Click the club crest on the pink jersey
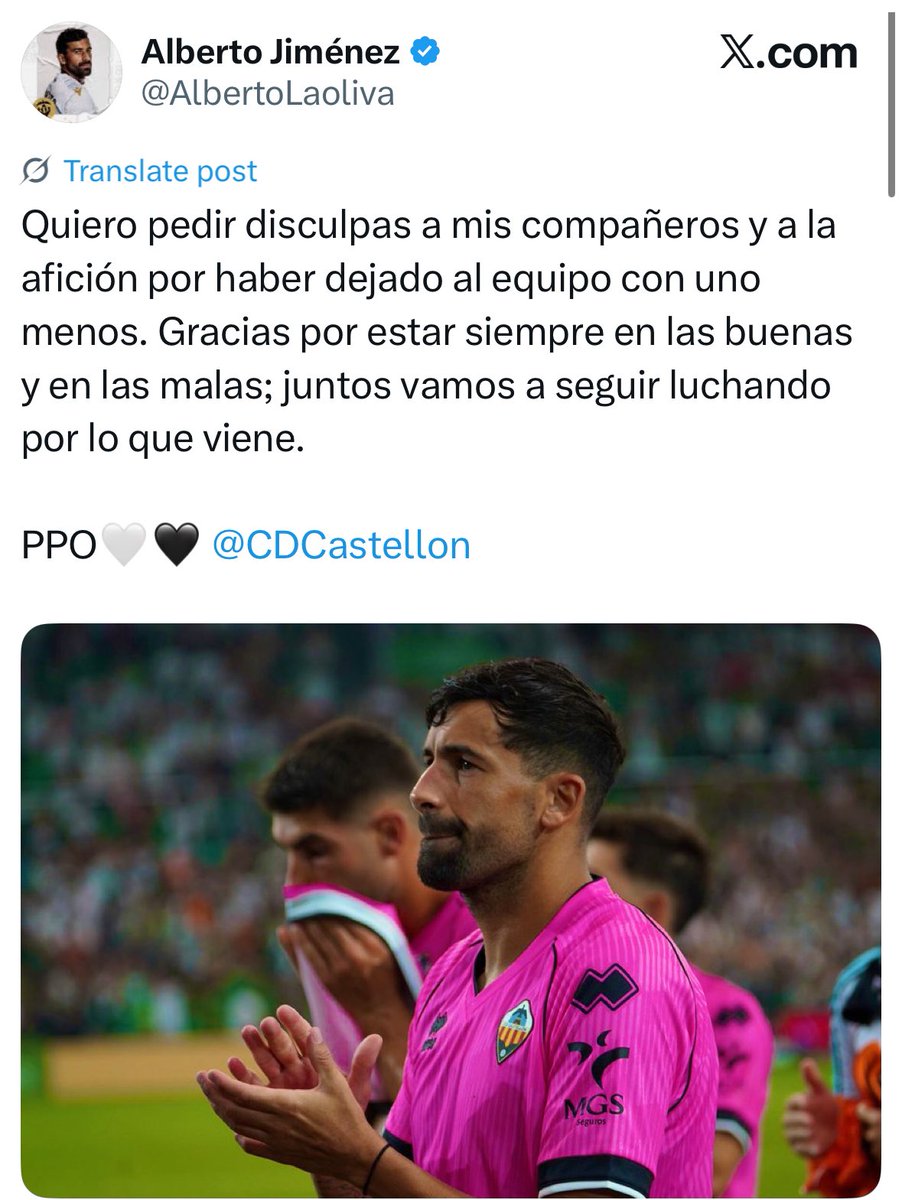 tap(515, 1030)
